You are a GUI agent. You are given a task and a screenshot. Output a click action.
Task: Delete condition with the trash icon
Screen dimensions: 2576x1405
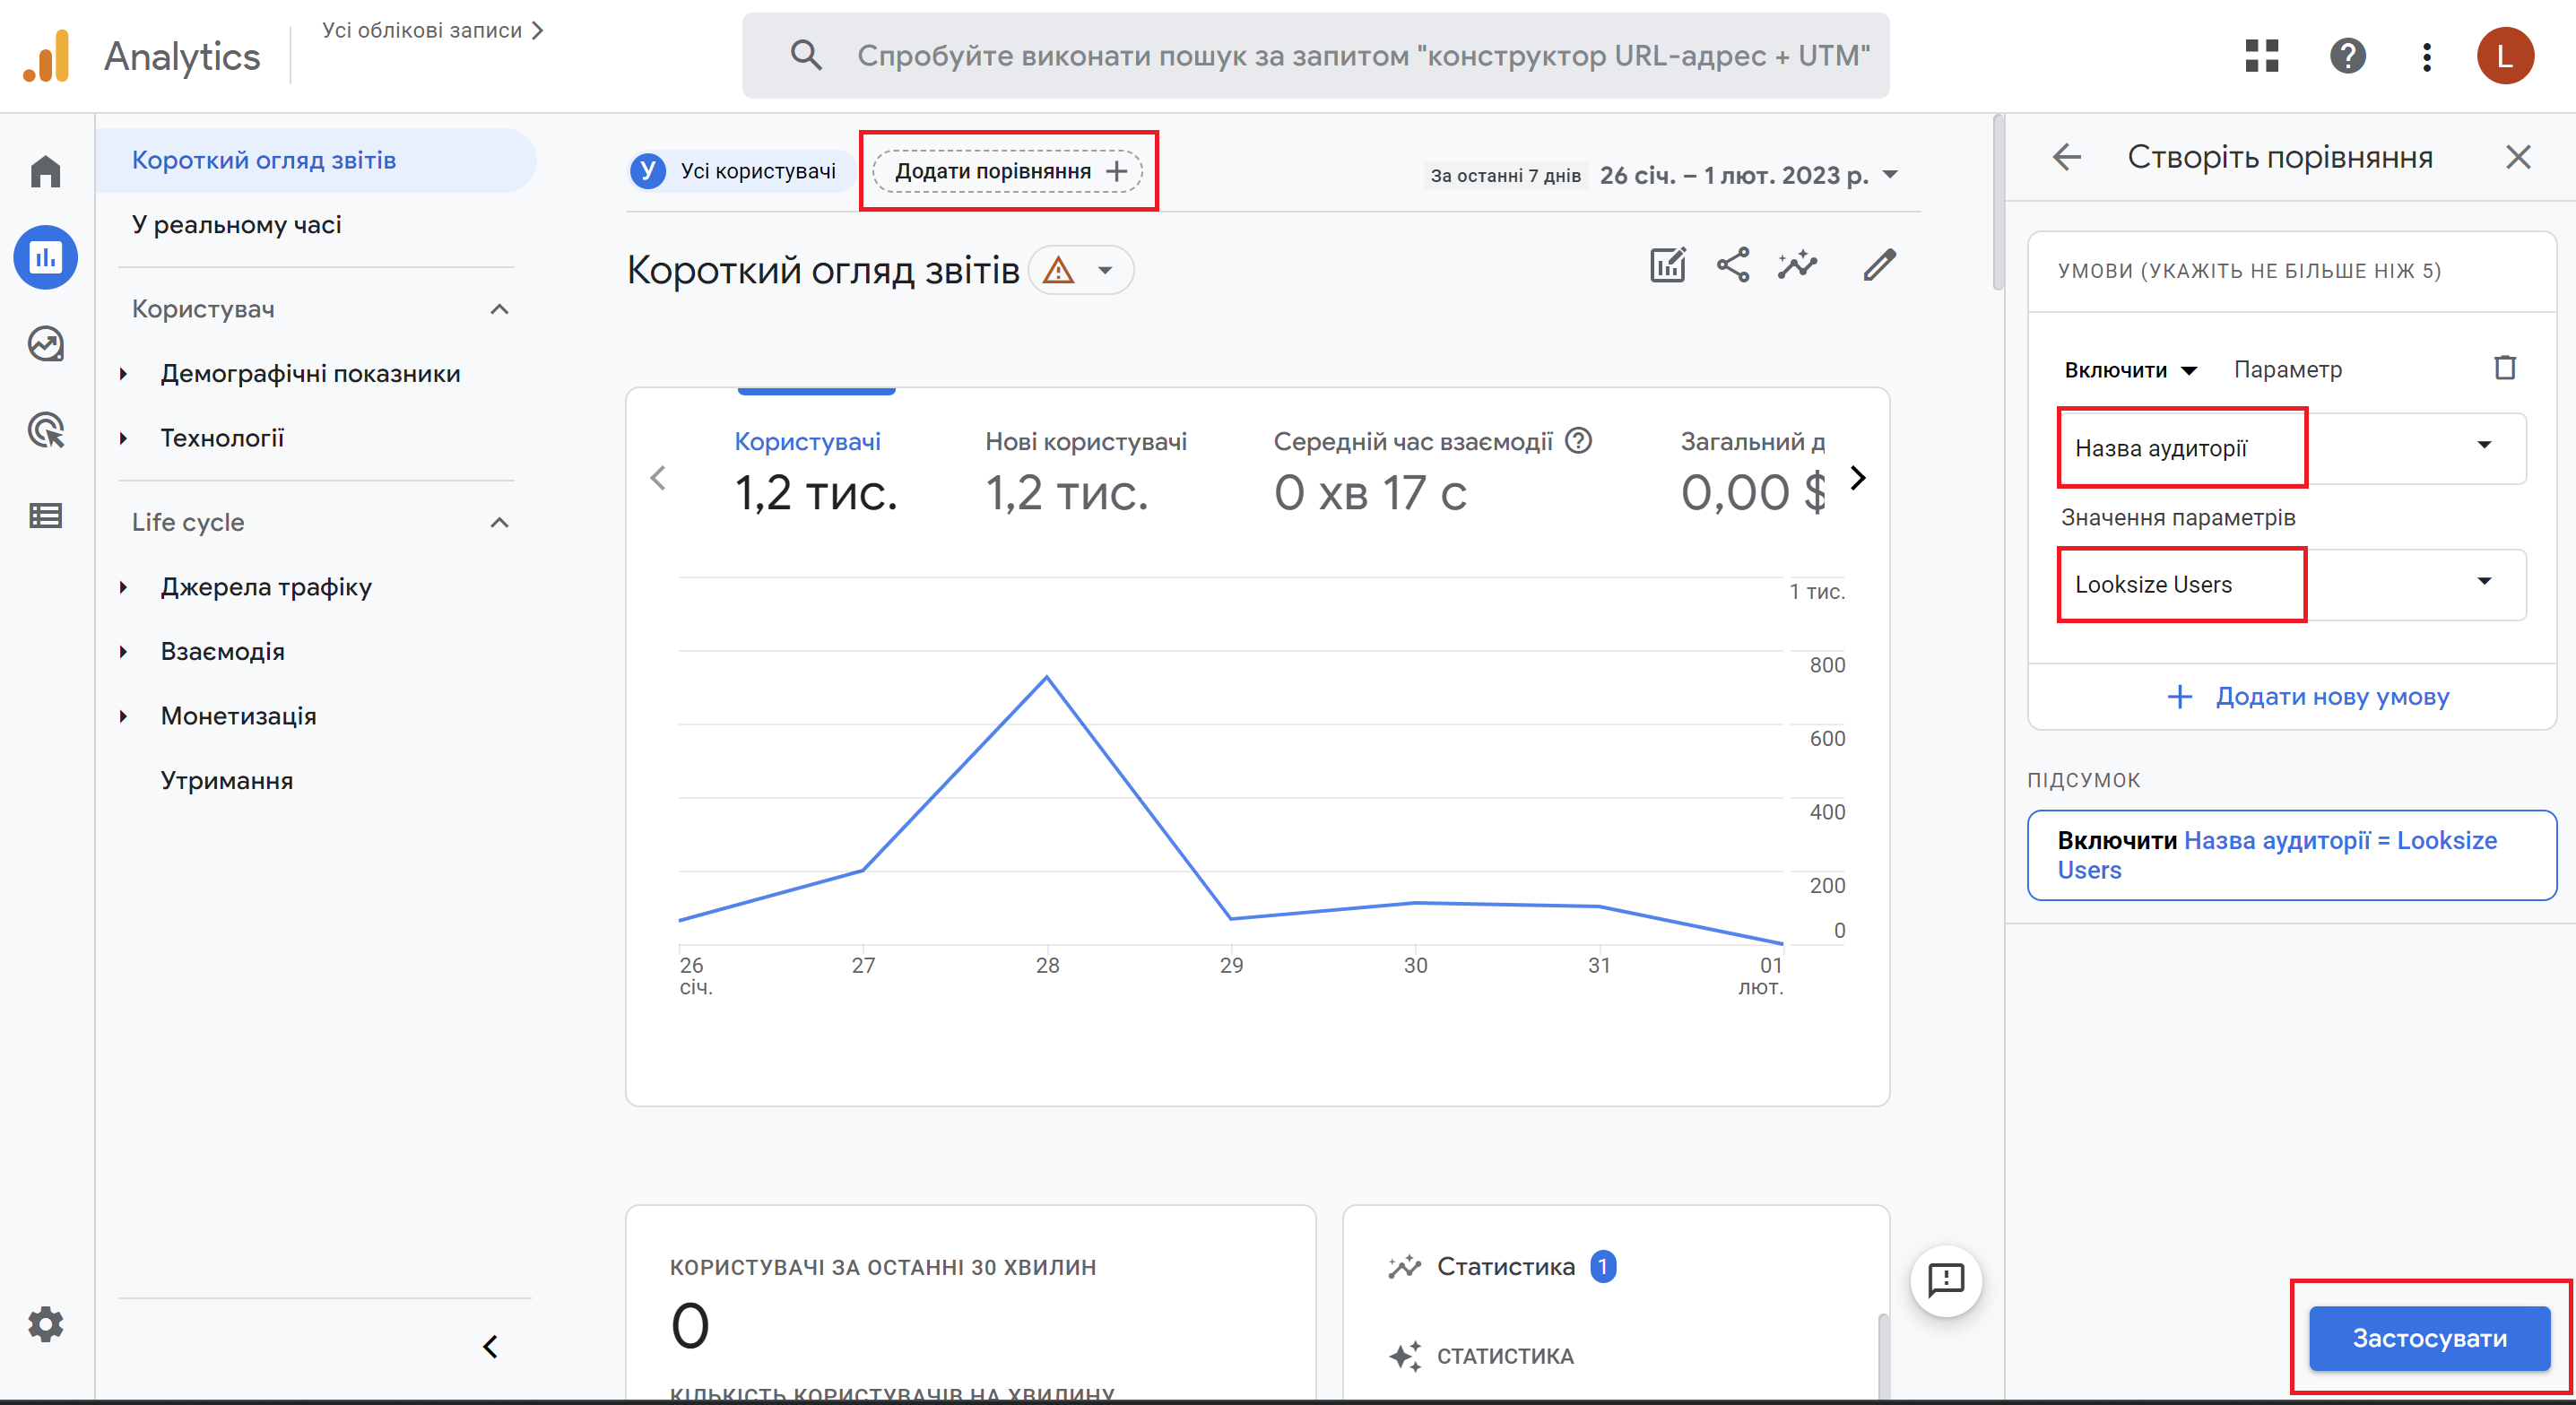[2505, 368]
